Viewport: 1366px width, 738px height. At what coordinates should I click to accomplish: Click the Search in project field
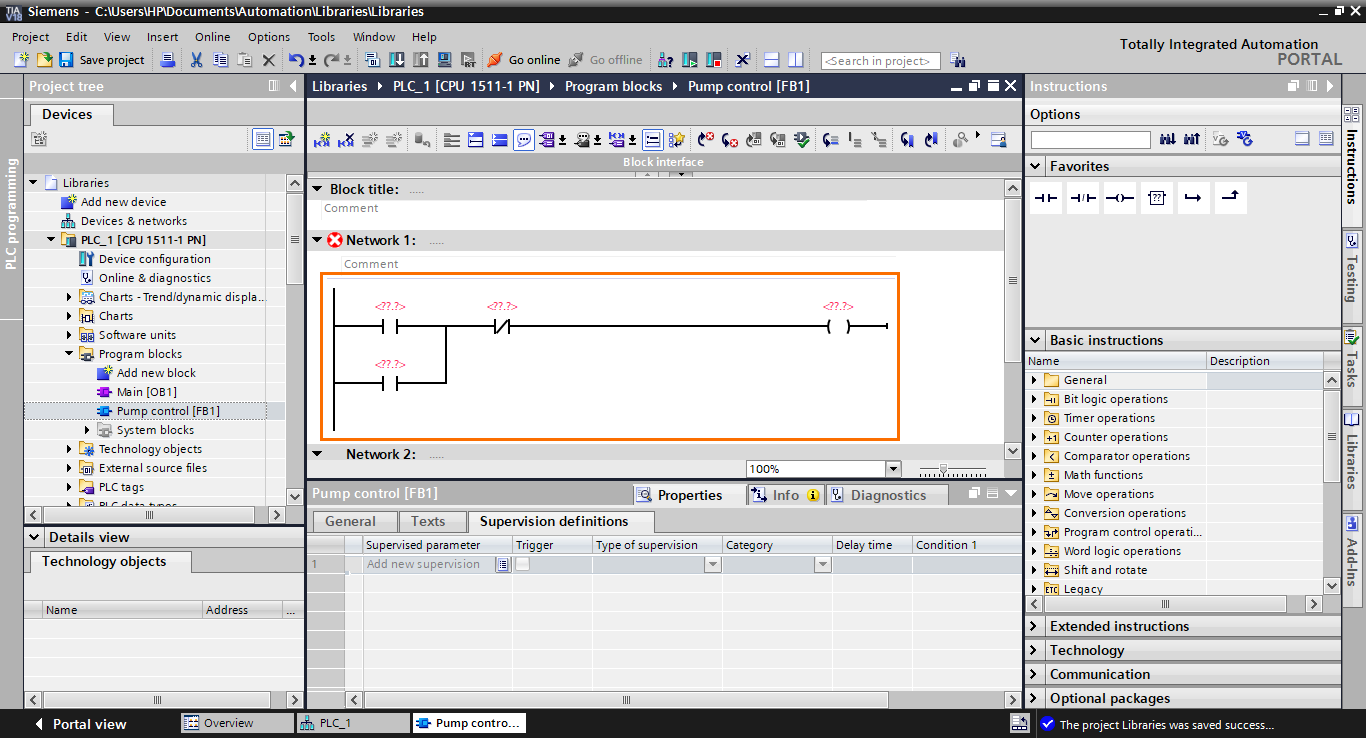tap(880, 60)
